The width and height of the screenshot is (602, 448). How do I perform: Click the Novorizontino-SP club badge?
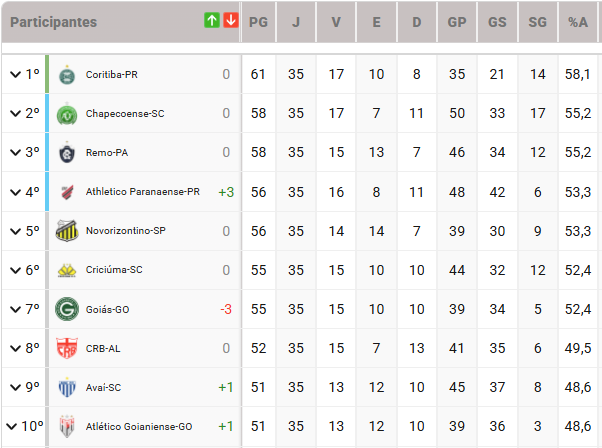67,230
